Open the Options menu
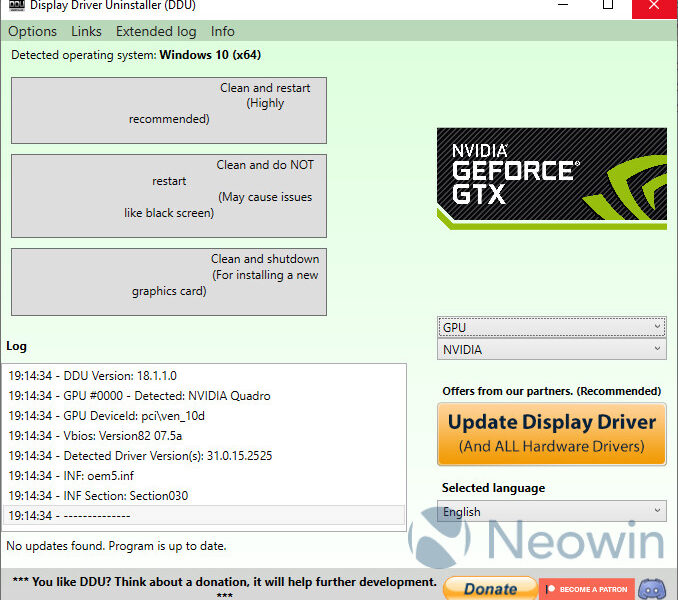The width and height of the screenshot is (678, 600). [x=32, y=32]
